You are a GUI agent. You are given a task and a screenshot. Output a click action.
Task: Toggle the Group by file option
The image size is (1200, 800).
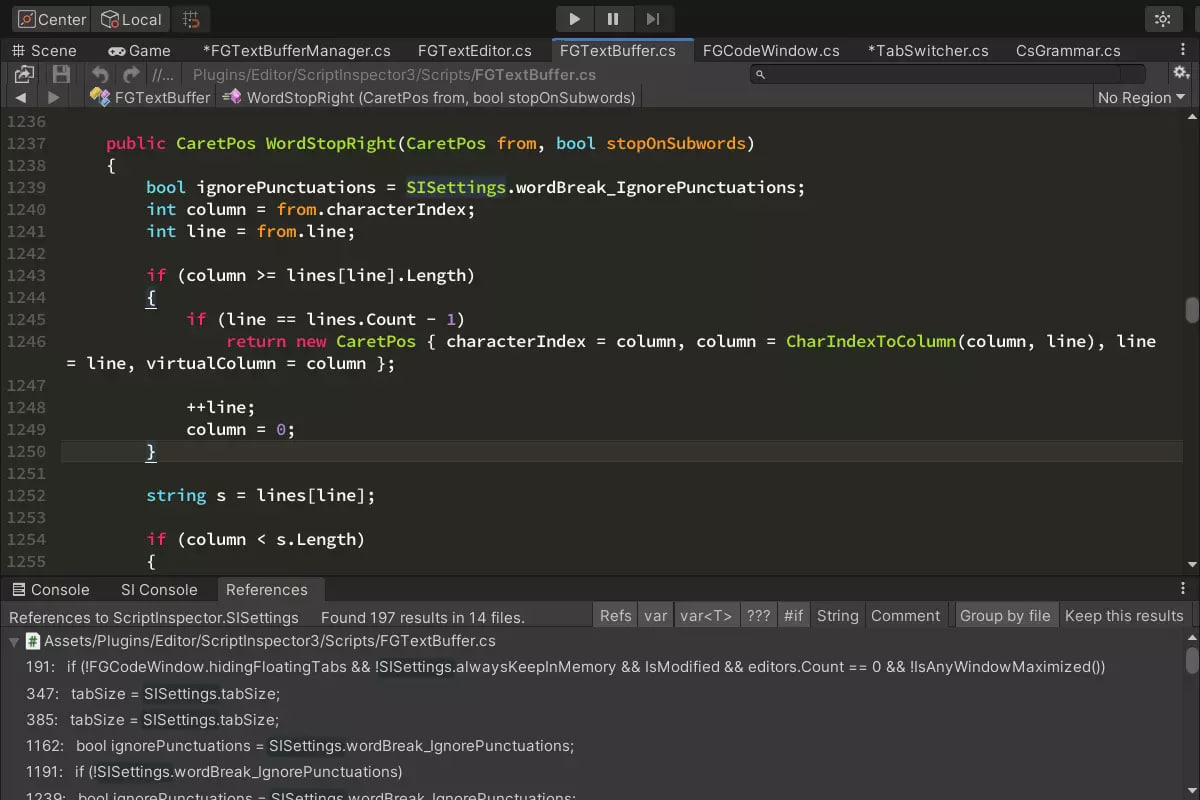1006,615
